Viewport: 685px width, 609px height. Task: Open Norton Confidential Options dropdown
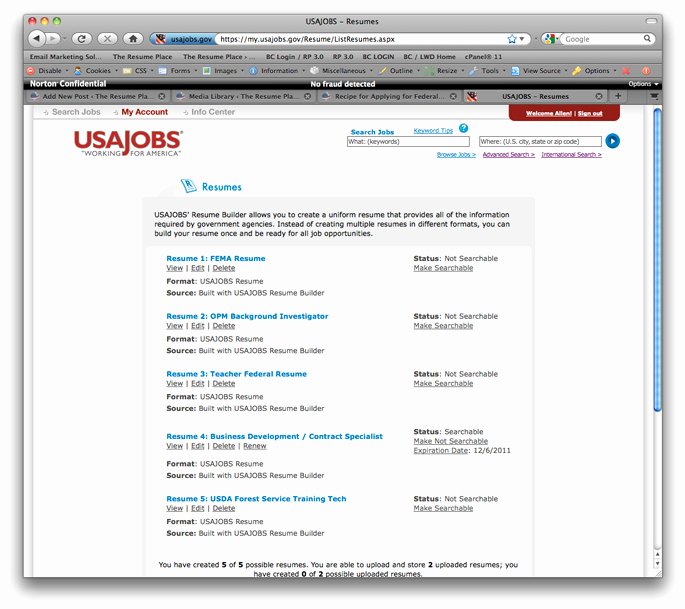pos(643,84)
